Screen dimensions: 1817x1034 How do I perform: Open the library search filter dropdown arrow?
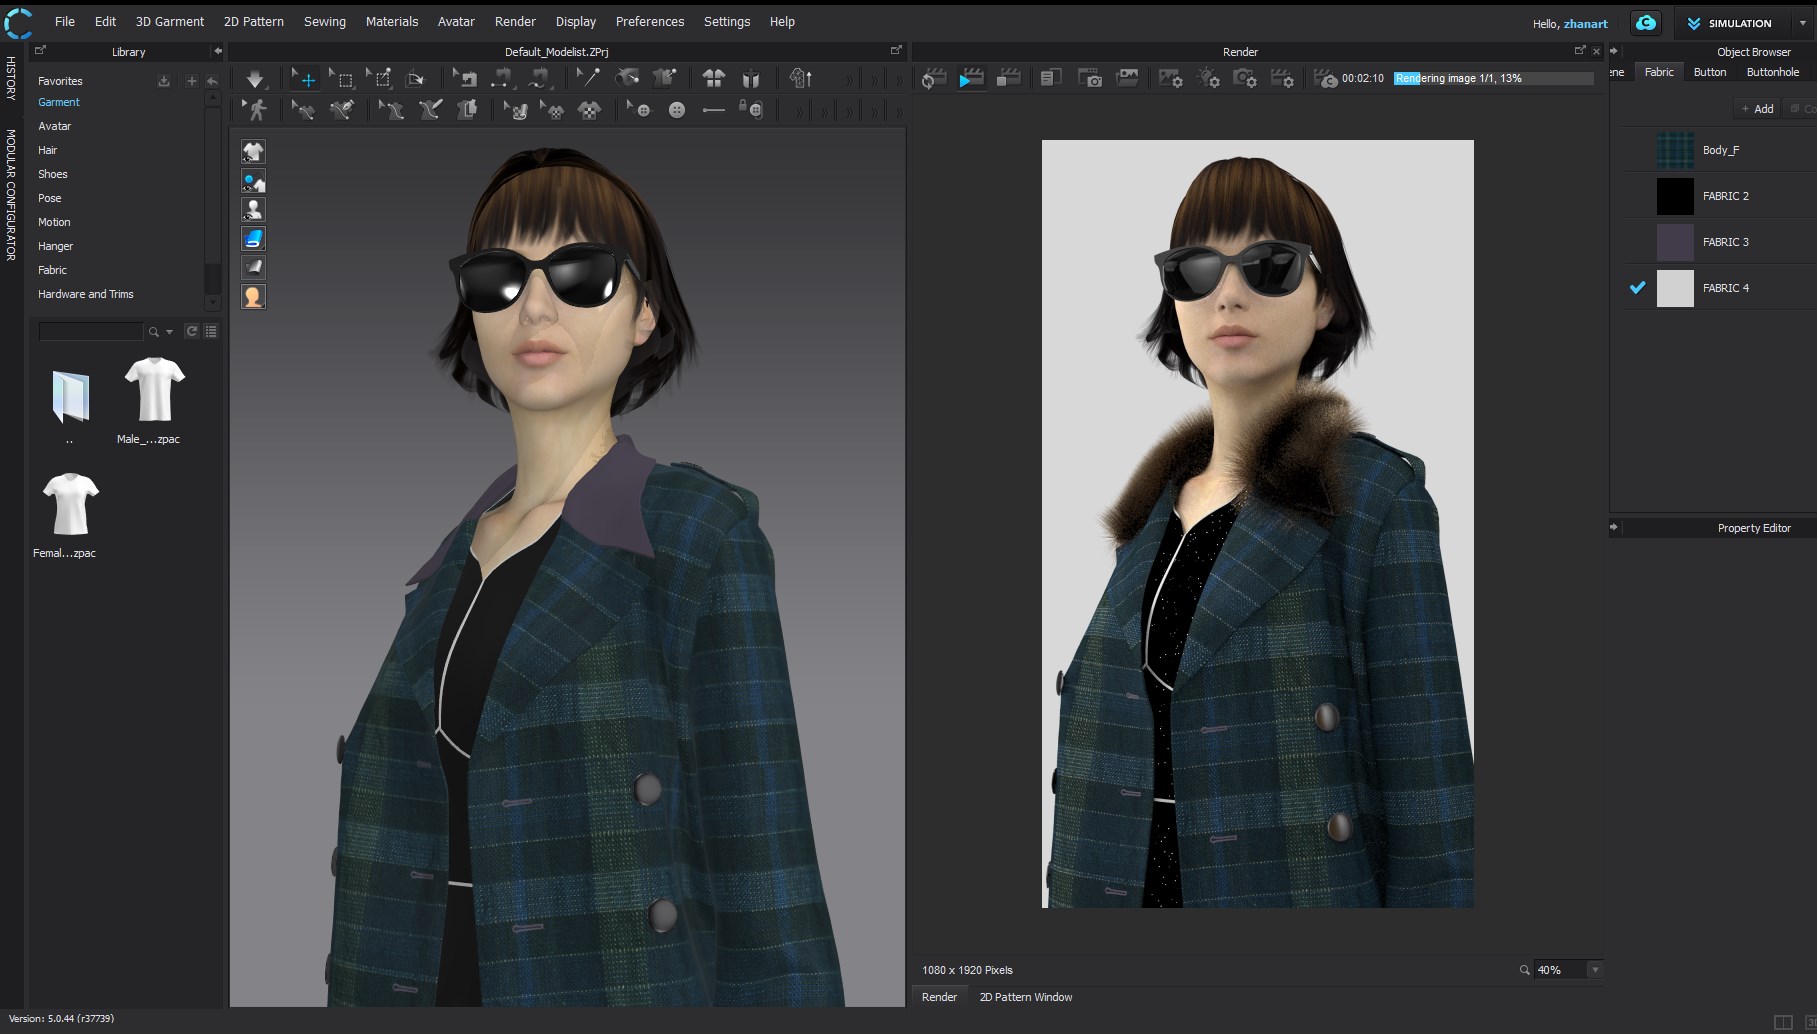169,332
